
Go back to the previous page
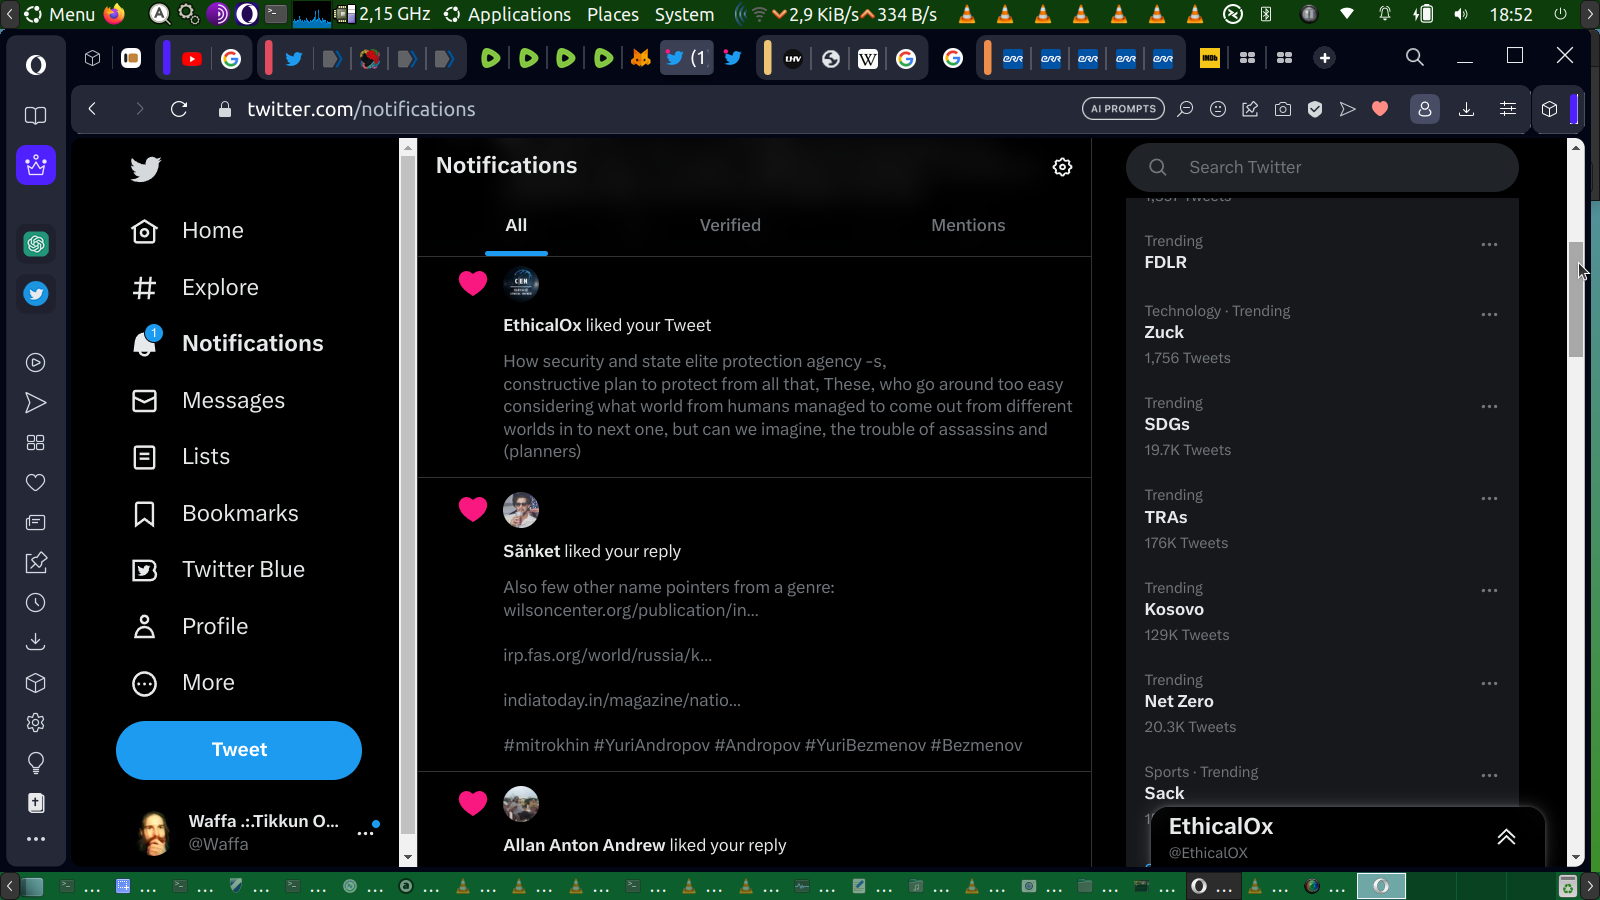pyautogui.click(x=92, y=109)
